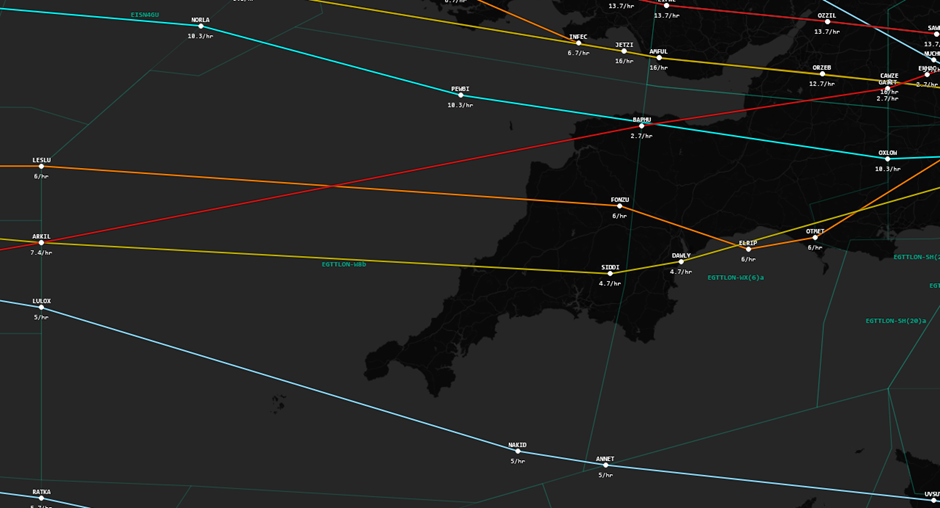Viewport: 940px width, 508px height.
Task: Select the INFEC waypoint dot
Action: 579,43
